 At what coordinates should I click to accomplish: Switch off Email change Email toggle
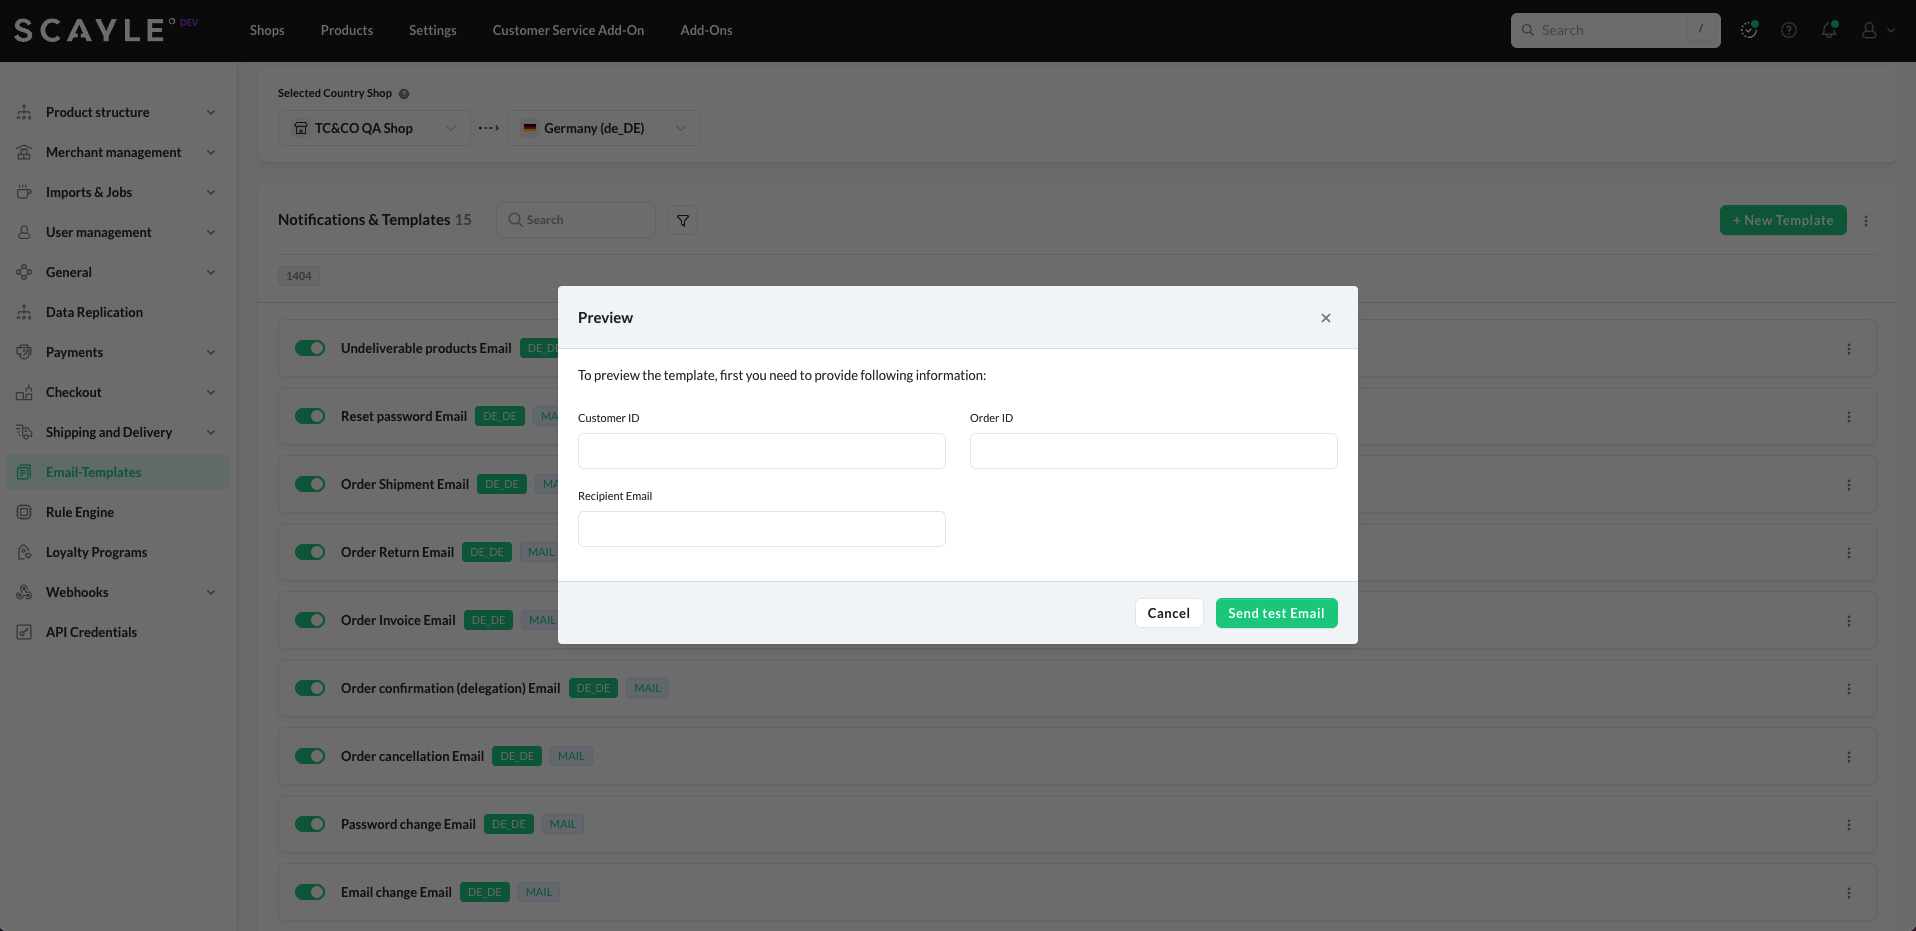(x=310, y=892)
